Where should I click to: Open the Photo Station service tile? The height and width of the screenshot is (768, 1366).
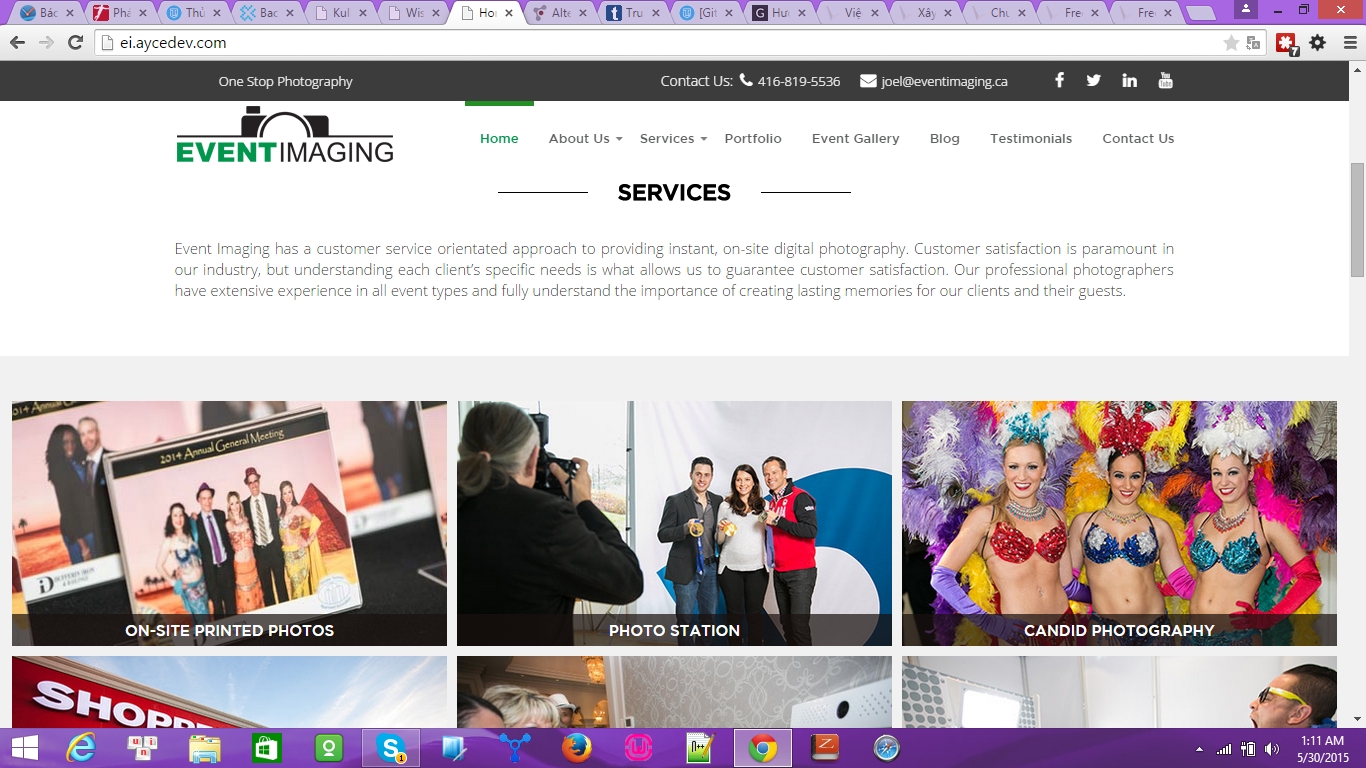674,523
